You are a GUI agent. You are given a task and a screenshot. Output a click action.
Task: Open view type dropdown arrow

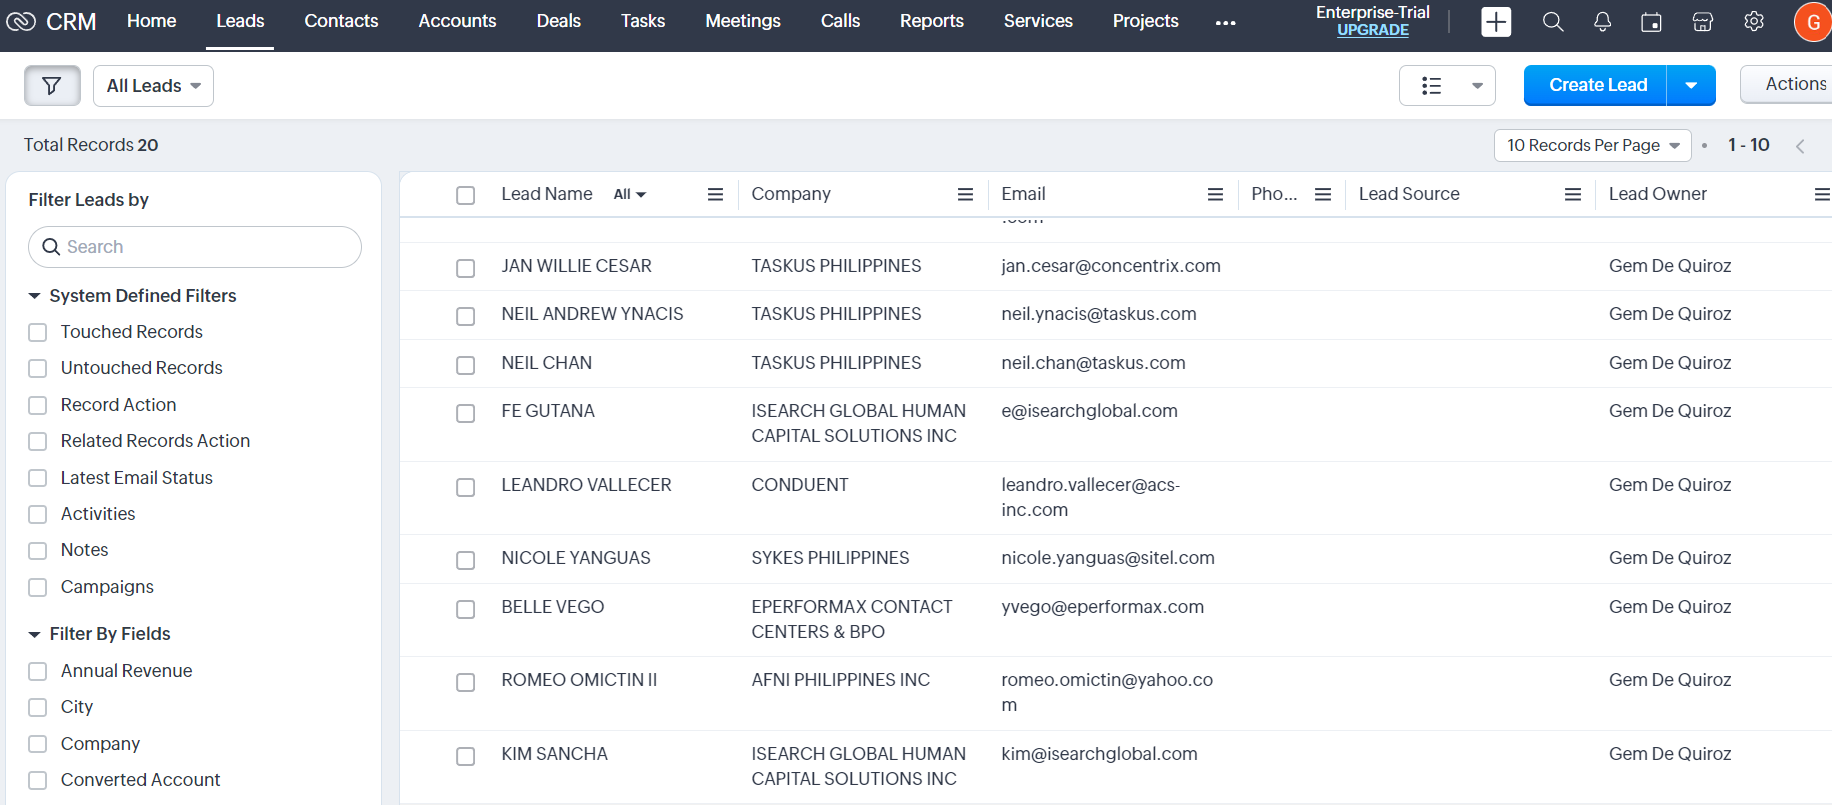[x=1477, y=86]
